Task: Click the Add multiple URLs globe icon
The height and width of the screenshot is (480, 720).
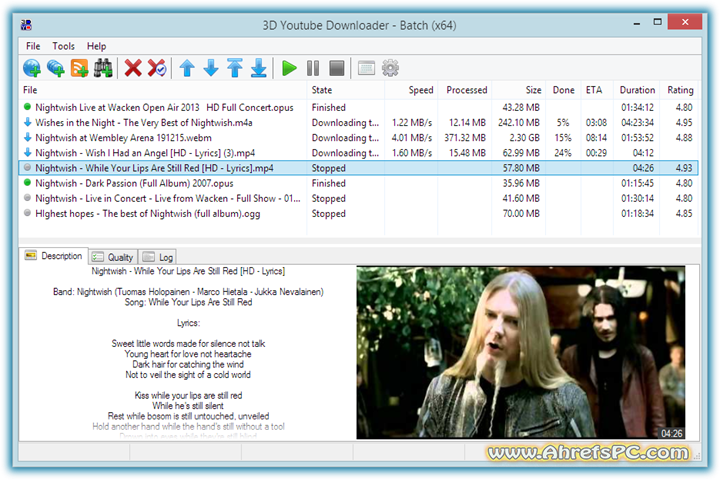Action: tap(56, 68)
